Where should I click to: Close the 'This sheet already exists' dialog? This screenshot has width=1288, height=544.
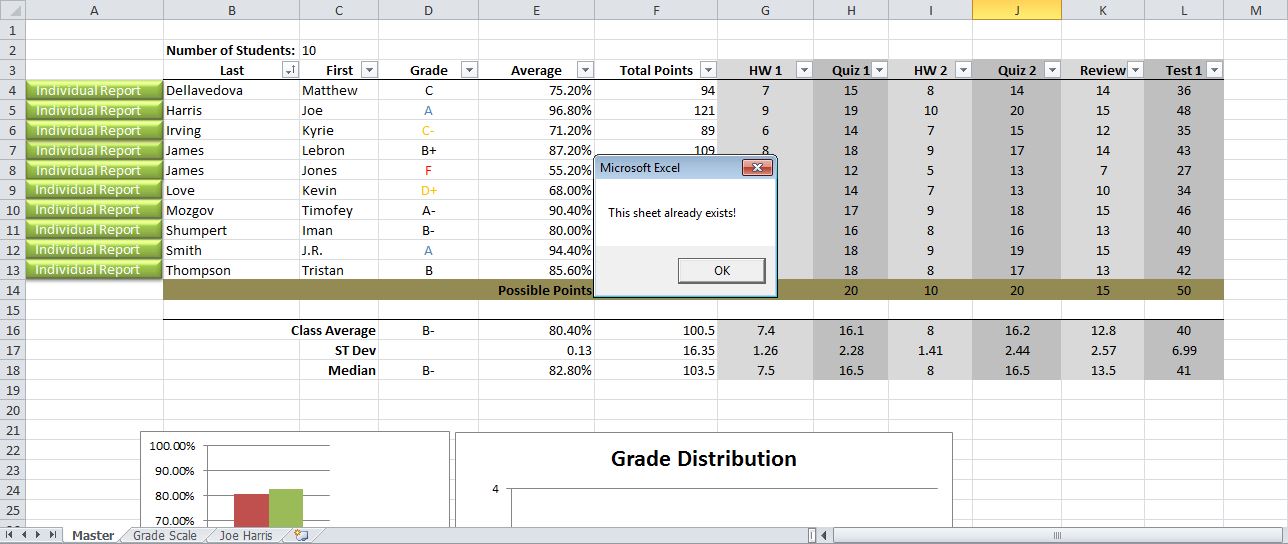pyautogui.click(x=757, y=168)
